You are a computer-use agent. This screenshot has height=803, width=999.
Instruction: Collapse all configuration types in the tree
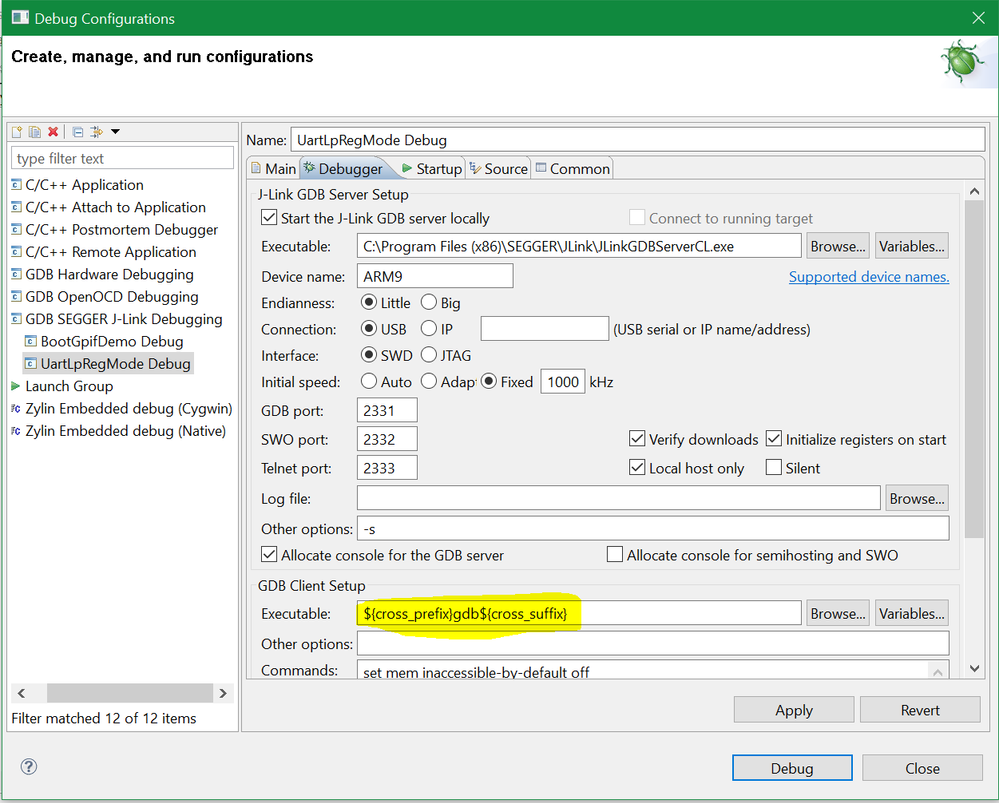click(78, 131)
